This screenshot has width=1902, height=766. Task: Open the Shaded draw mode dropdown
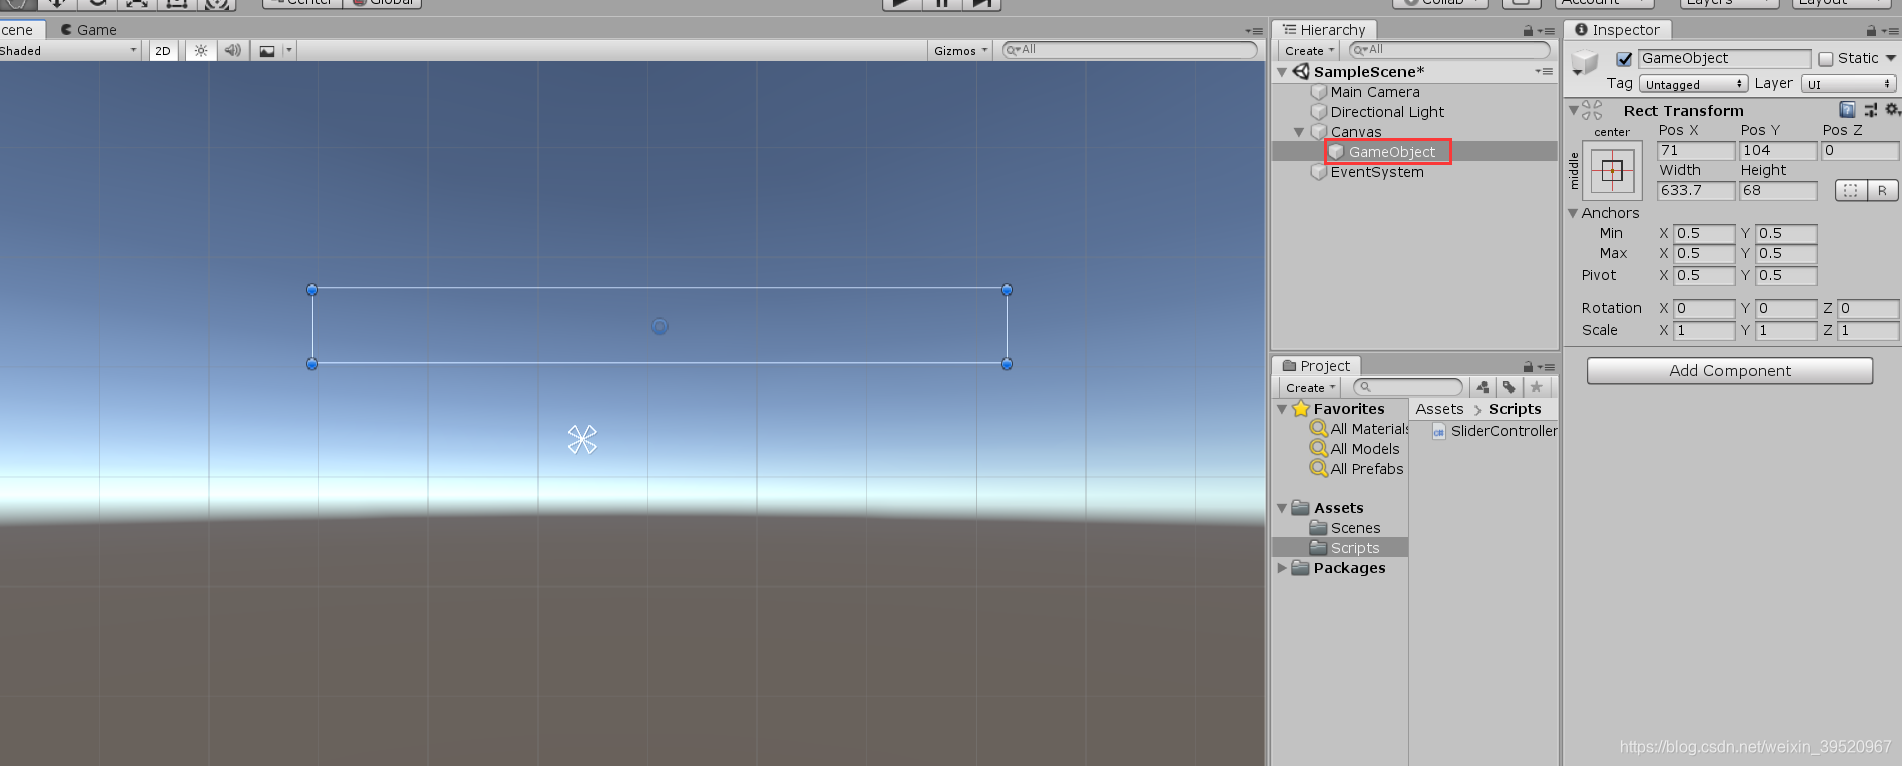pos(68,51)
